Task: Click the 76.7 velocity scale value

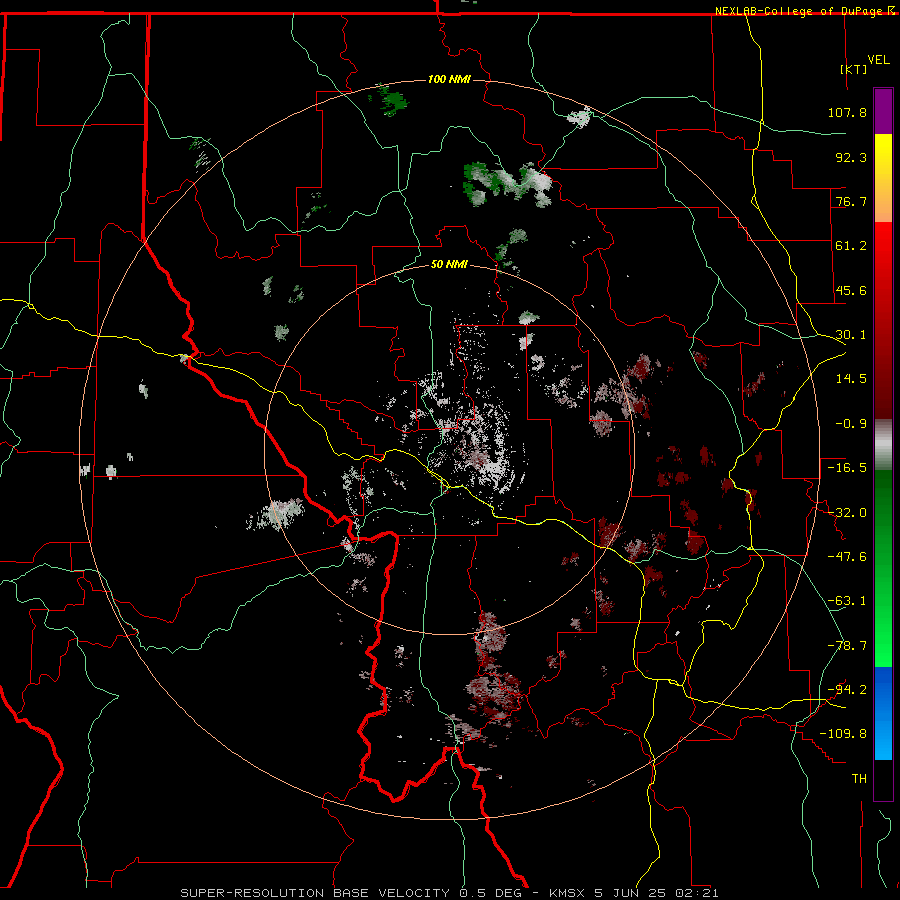Action: click(x=851, y=201)
